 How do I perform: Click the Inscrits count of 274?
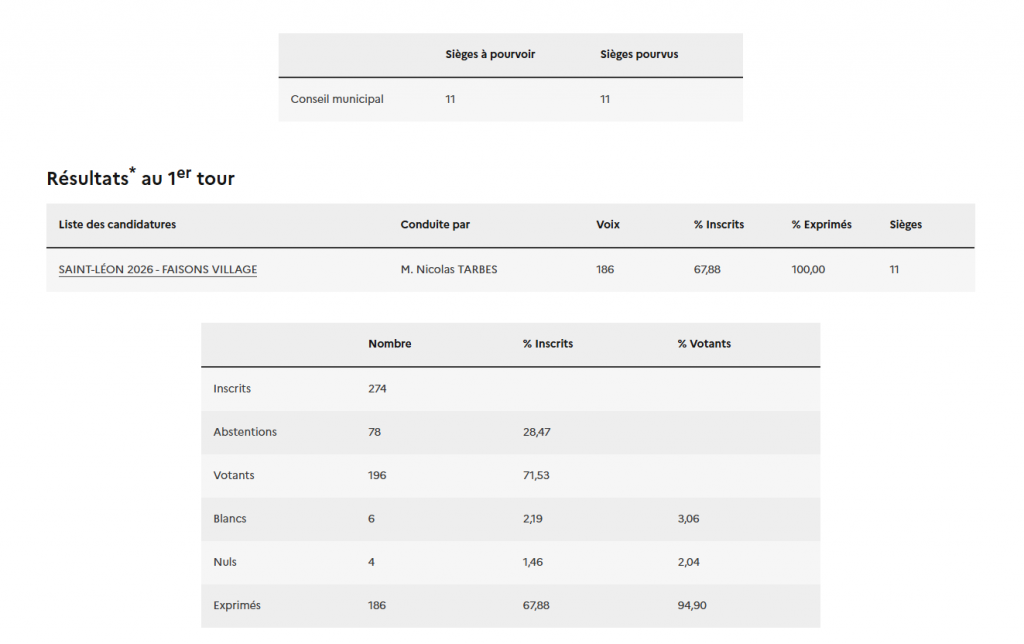tap(377, 389)
